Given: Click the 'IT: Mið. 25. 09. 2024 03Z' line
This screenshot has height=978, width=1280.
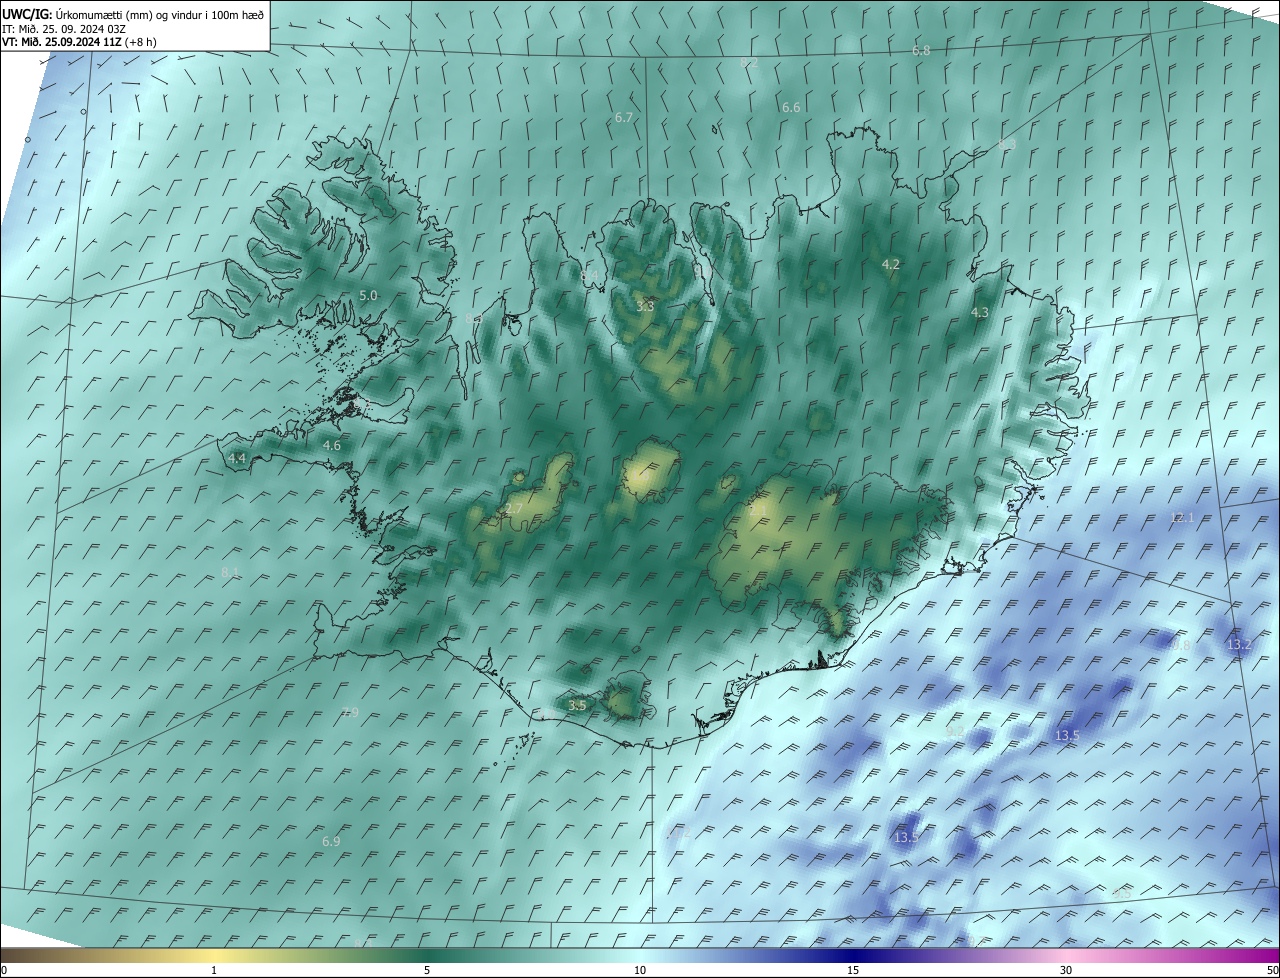Looking at the screenshot, I should point(63,29).
